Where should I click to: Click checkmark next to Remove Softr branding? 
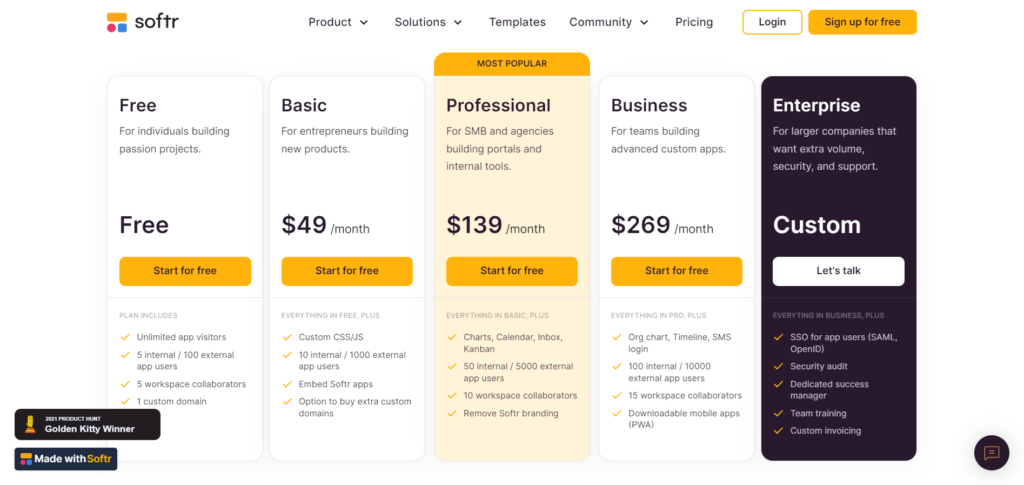[x=452, y=413]
